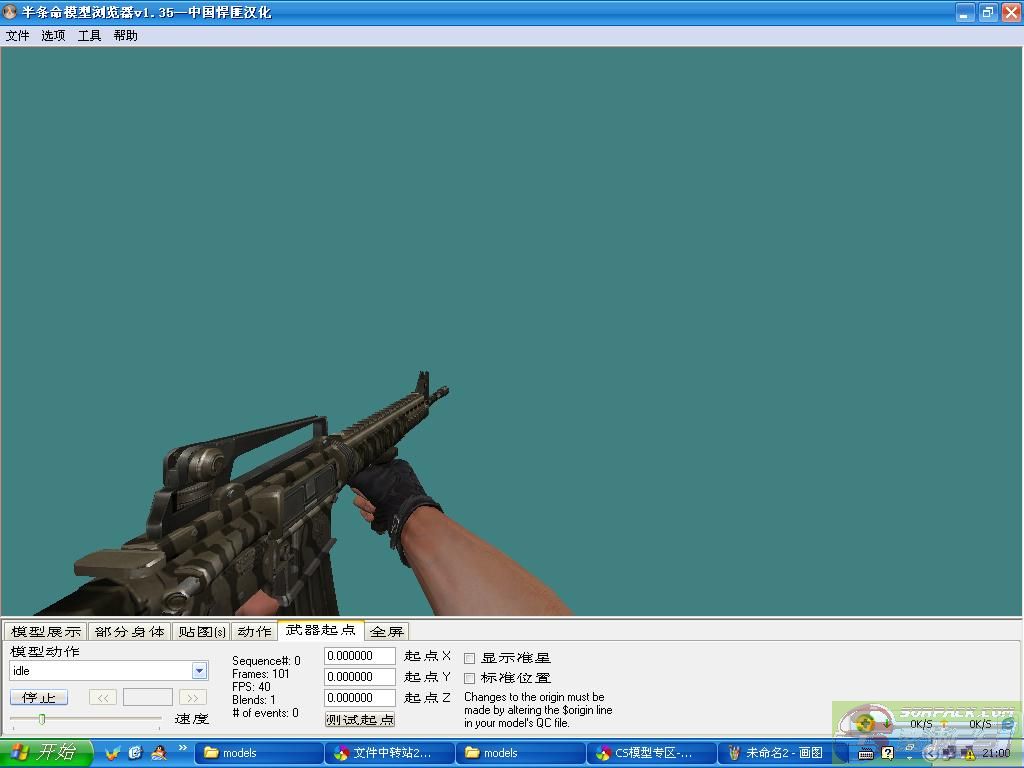Click the keyboard icon in system tray
This screenshot has width=1024, height=768.
866,753
